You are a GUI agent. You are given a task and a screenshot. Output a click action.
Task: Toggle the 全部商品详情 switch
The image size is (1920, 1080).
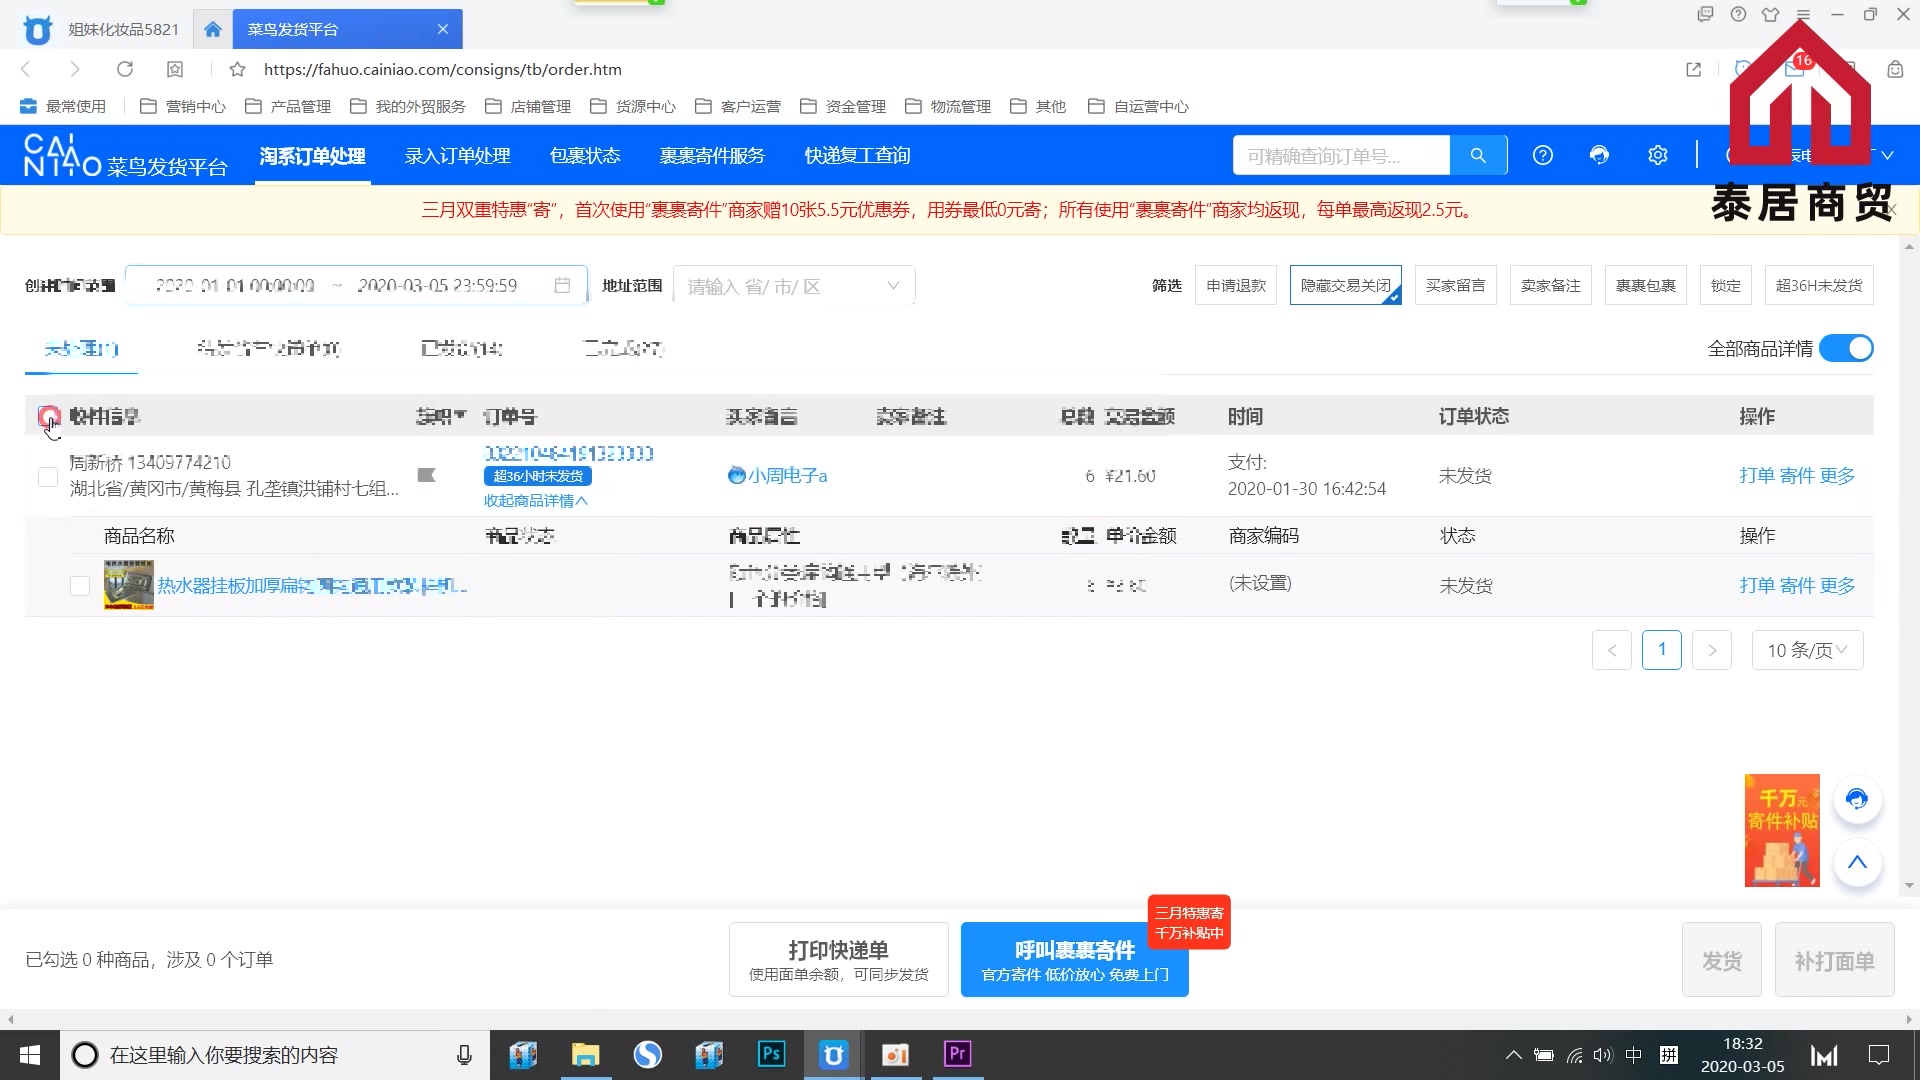(1844, 348)
